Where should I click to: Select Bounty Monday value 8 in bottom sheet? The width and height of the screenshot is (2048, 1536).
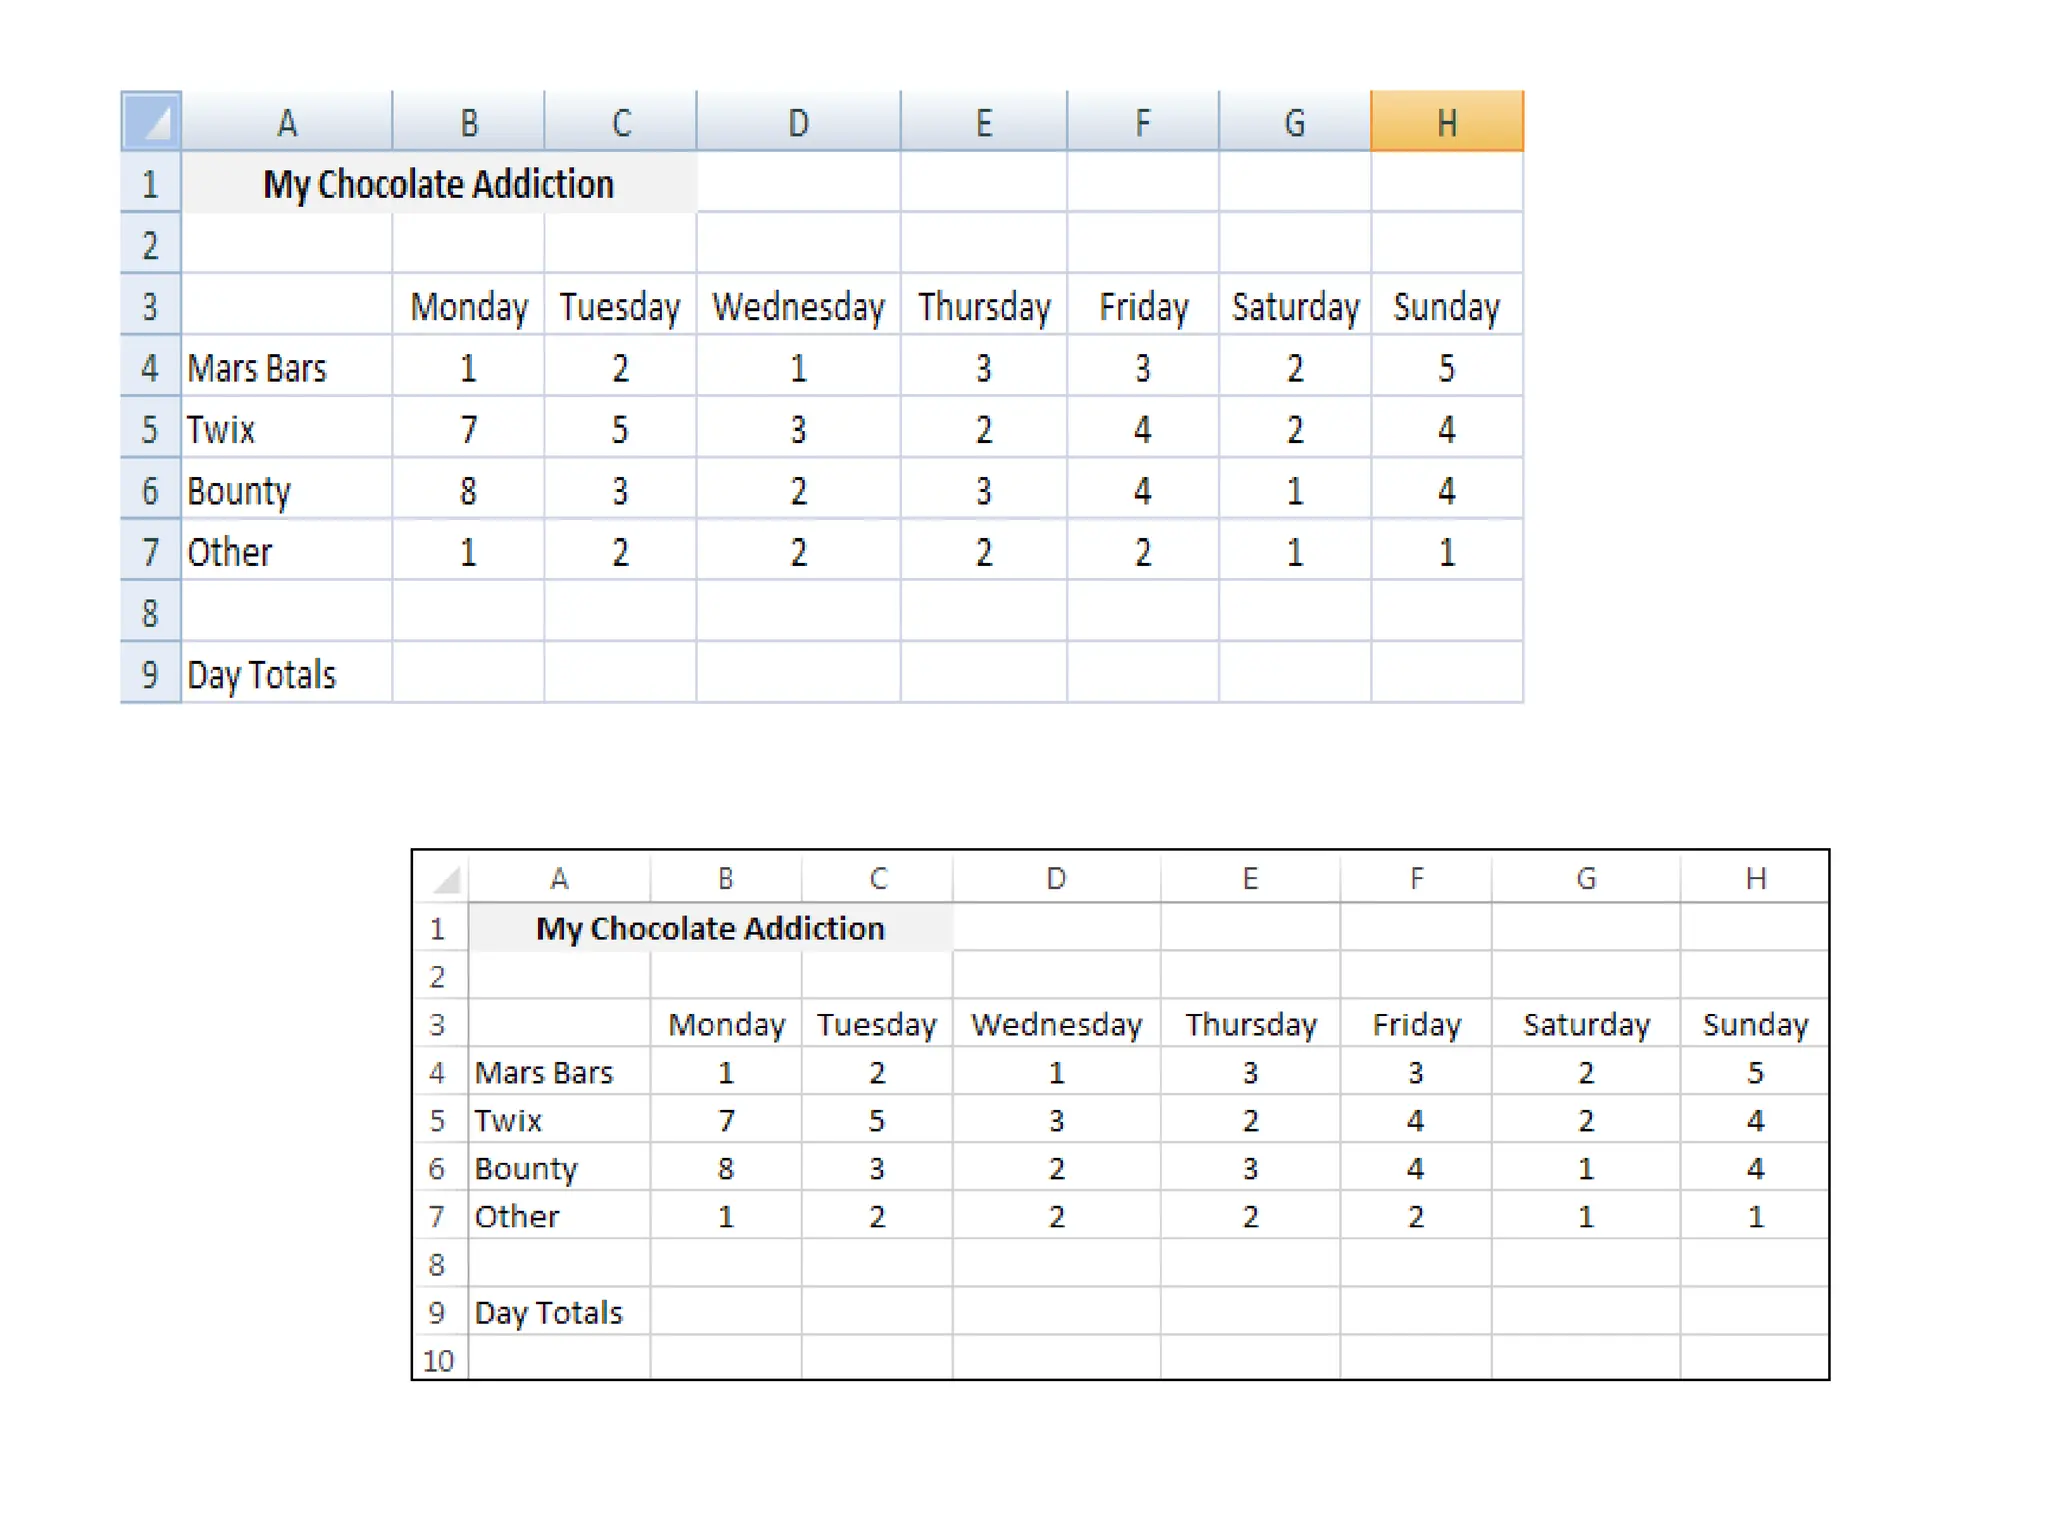726,1168
